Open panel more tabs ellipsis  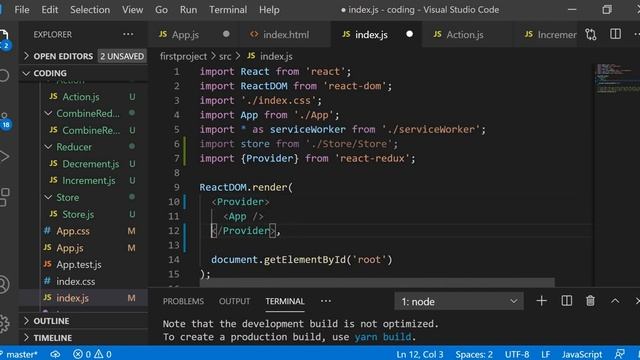[326, 301]
